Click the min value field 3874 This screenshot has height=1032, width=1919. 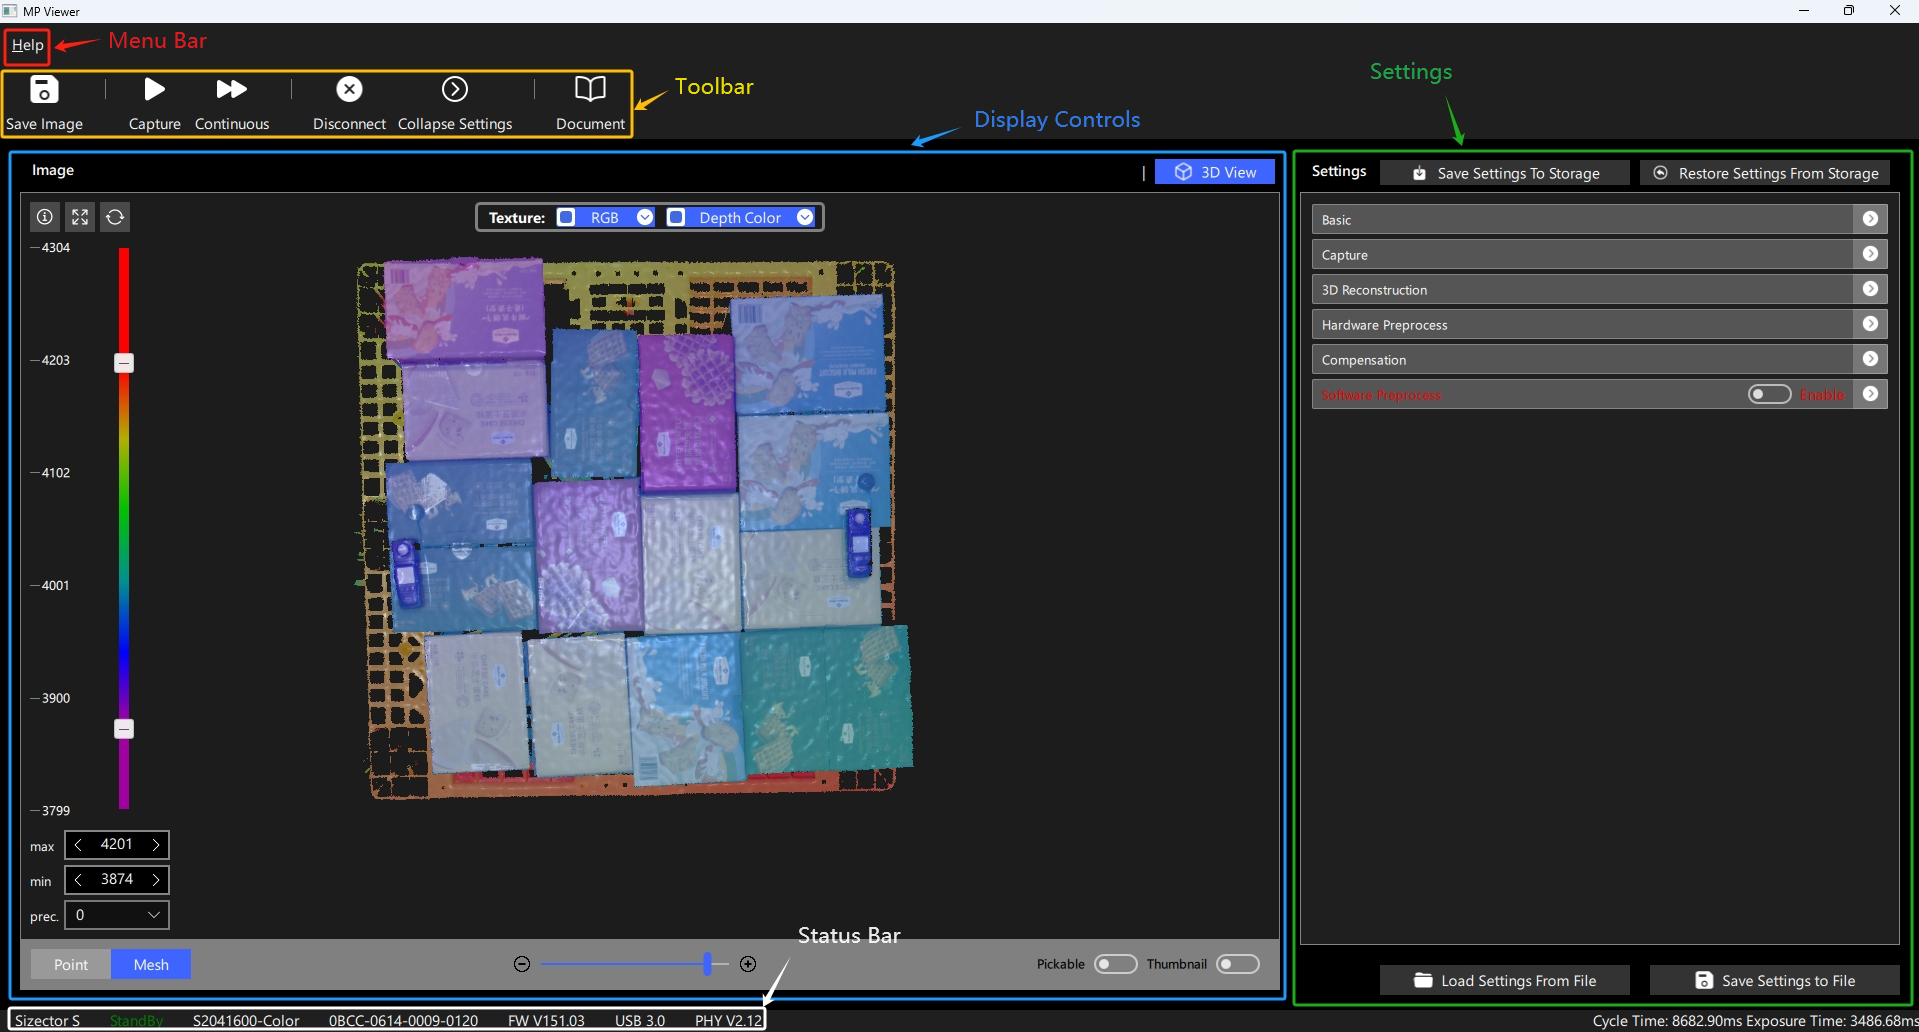[x=117, y=880]
